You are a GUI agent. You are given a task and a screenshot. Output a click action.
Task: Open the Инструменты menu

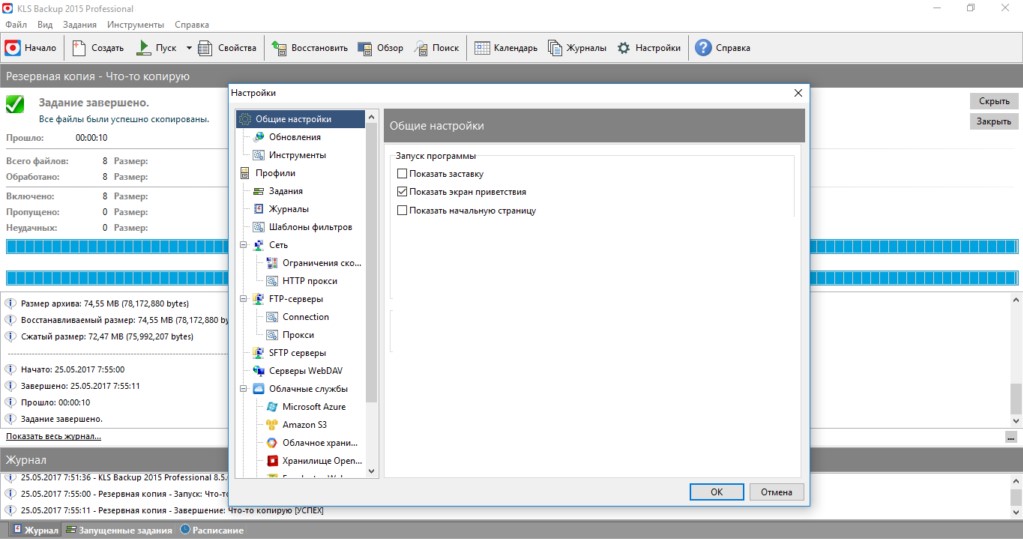click(x=136, y=25)
